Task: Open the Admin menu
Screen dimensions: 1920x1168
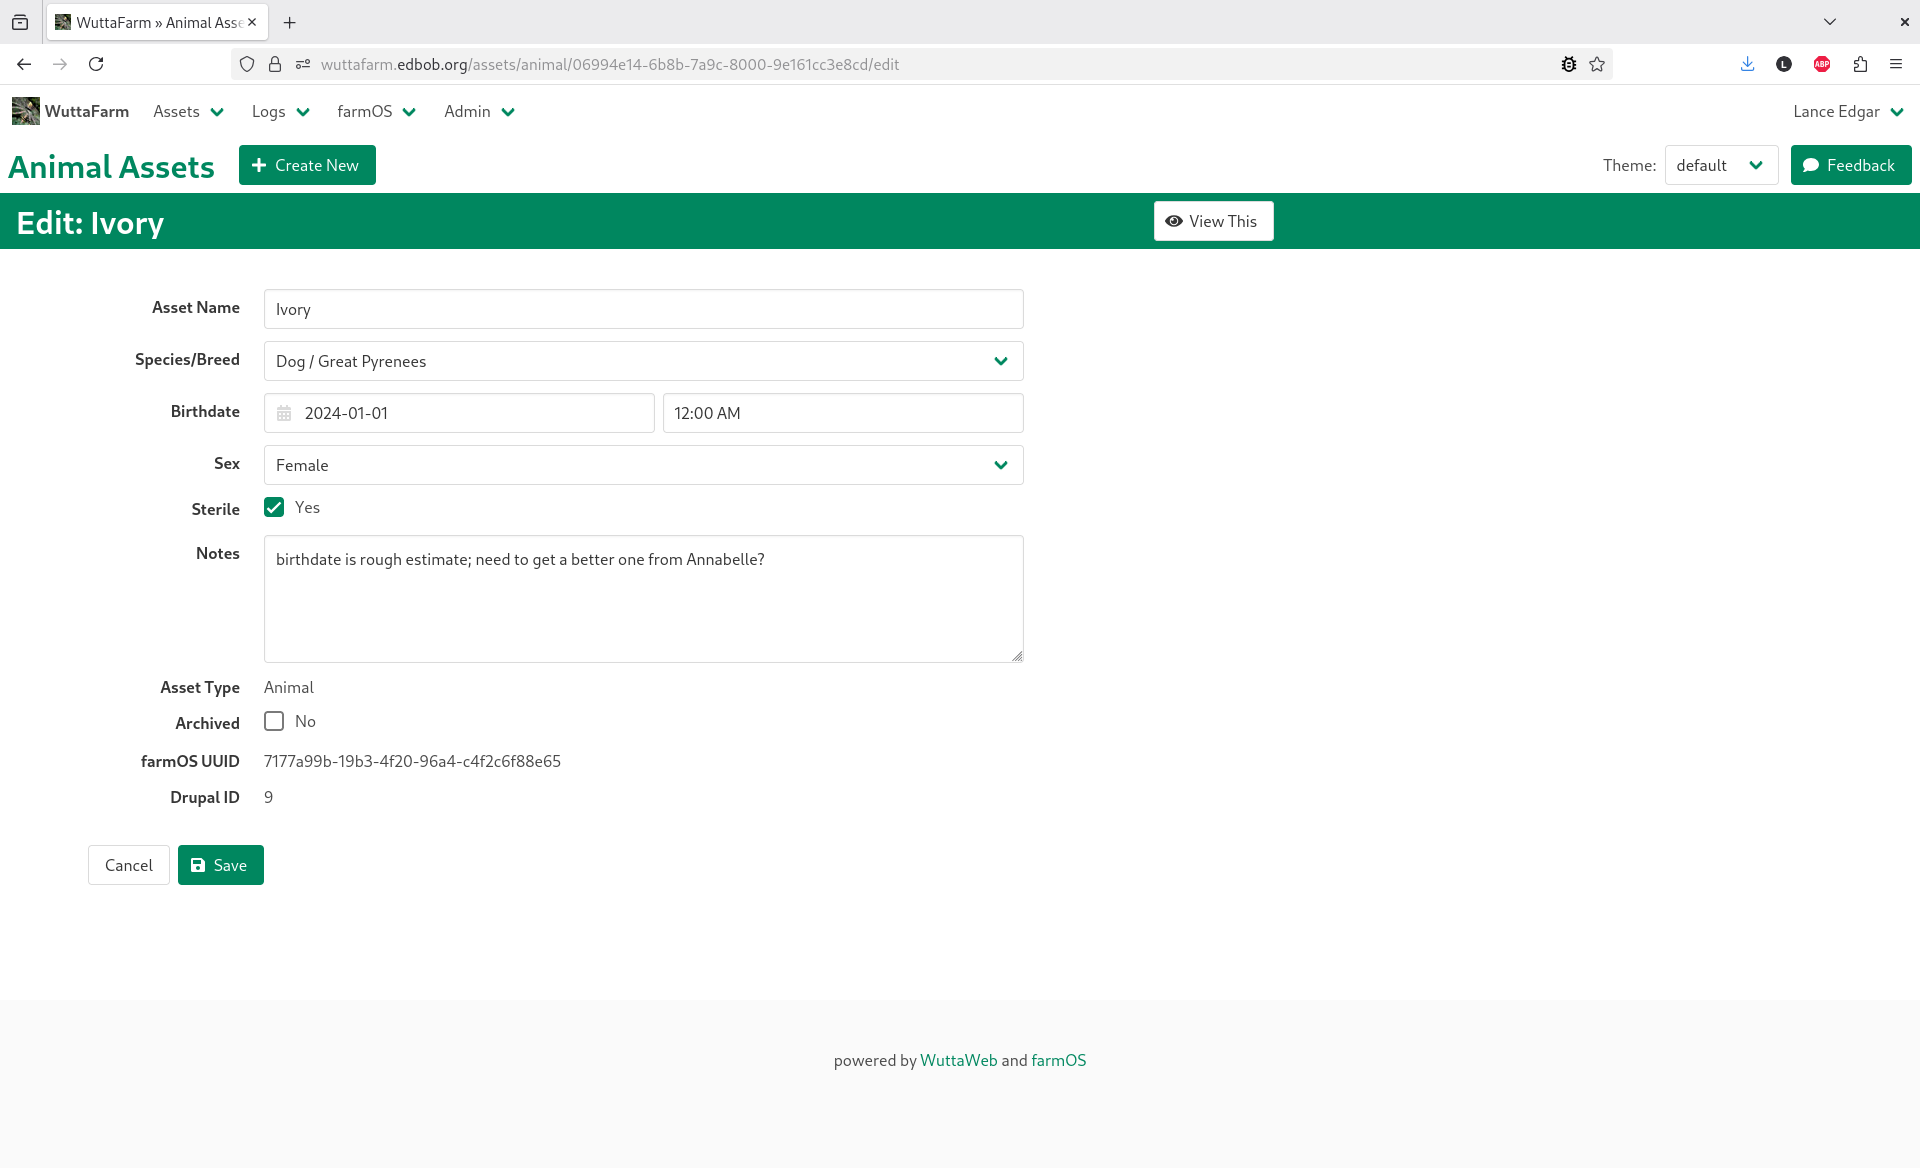Action: point(477,111)
